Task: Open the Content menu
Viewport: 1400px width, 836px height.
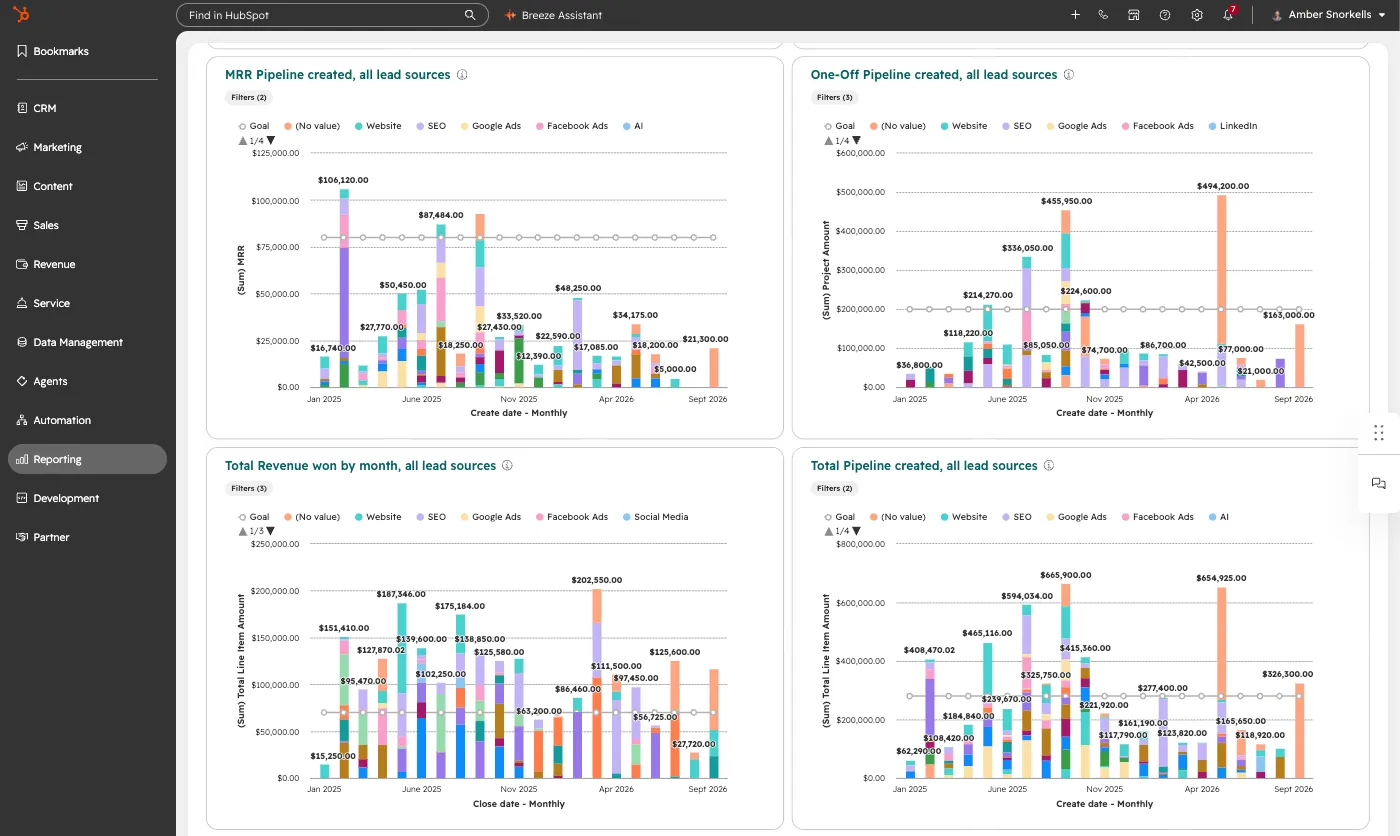Action: [x=45, y=186]
